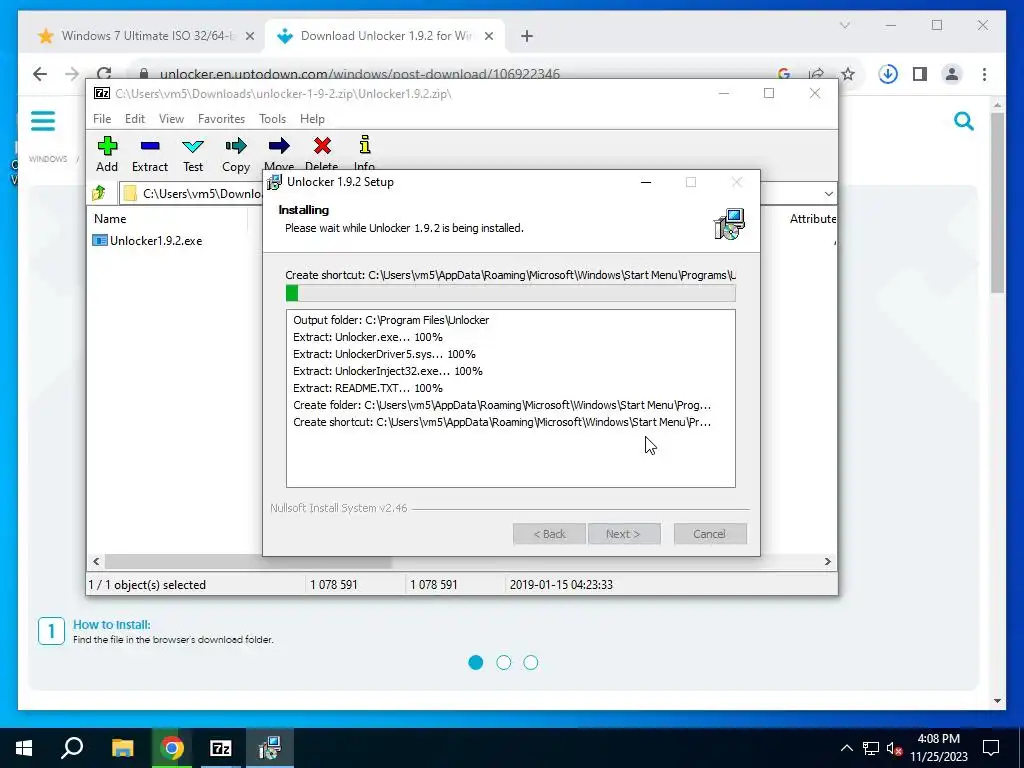Show hidden system tray icons
Image resolution: width=1024 pixels, height=768 pixels.
[x=846, y=748]
